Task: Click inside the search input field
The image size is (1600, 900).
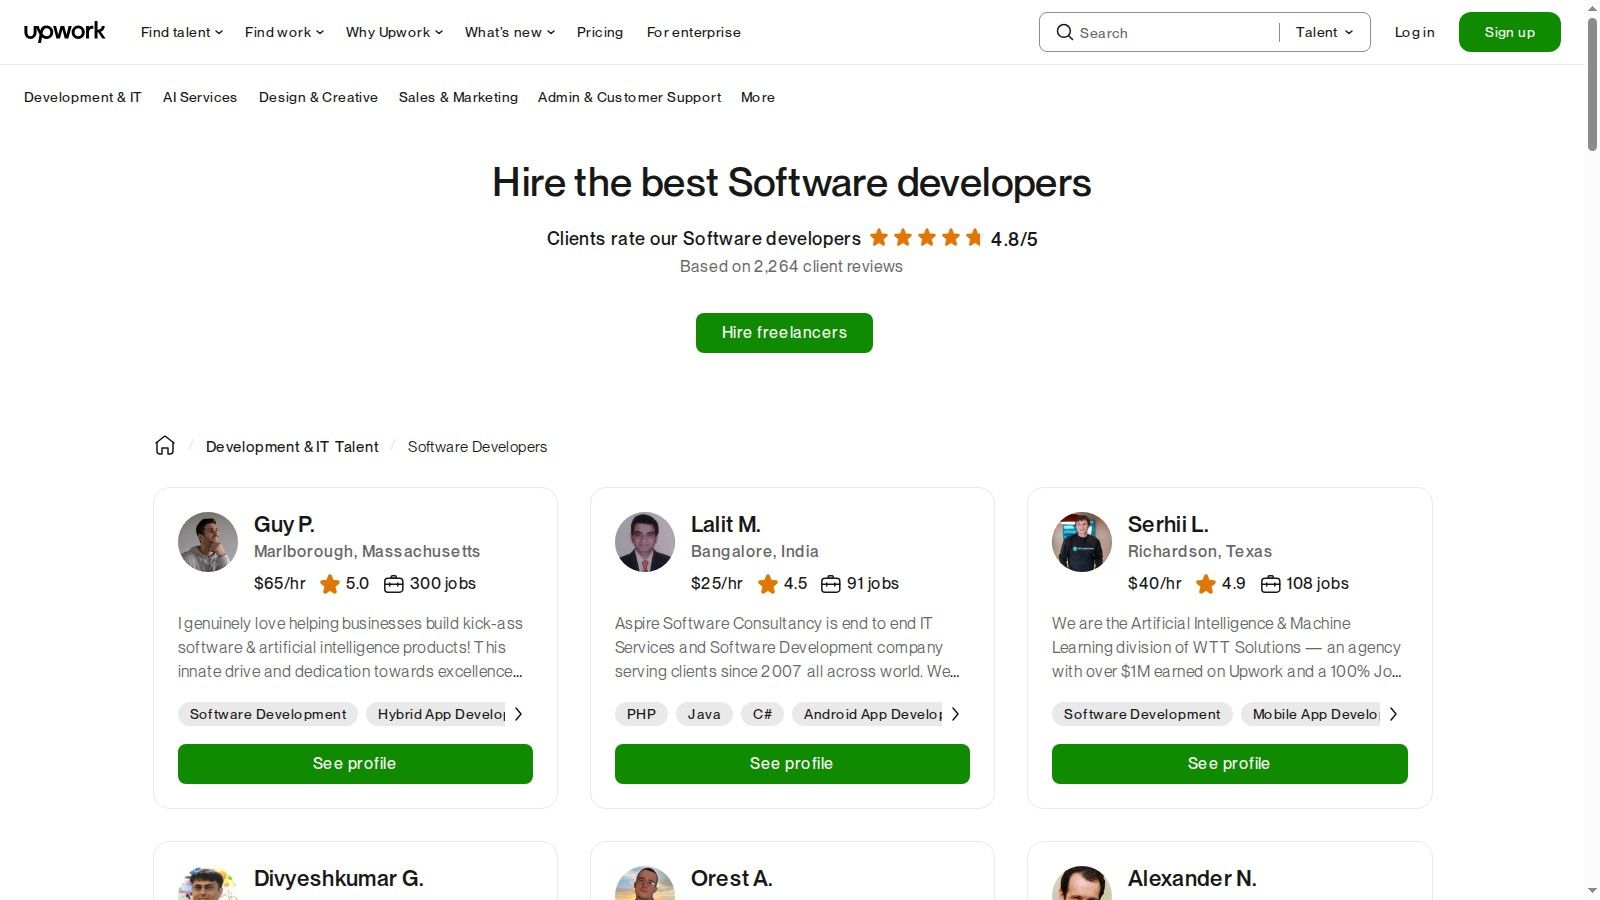Action: click(1160, 32)
